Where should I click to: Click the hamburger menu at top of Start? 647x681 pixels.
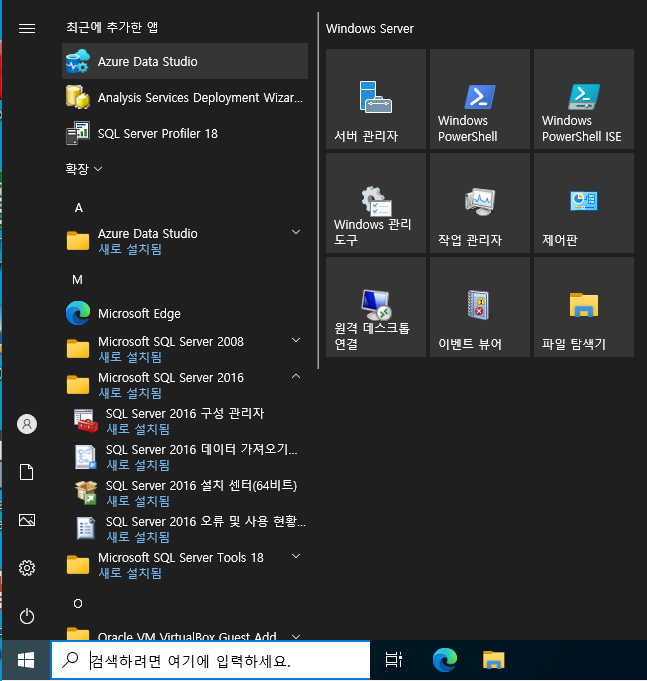(27, 29)
